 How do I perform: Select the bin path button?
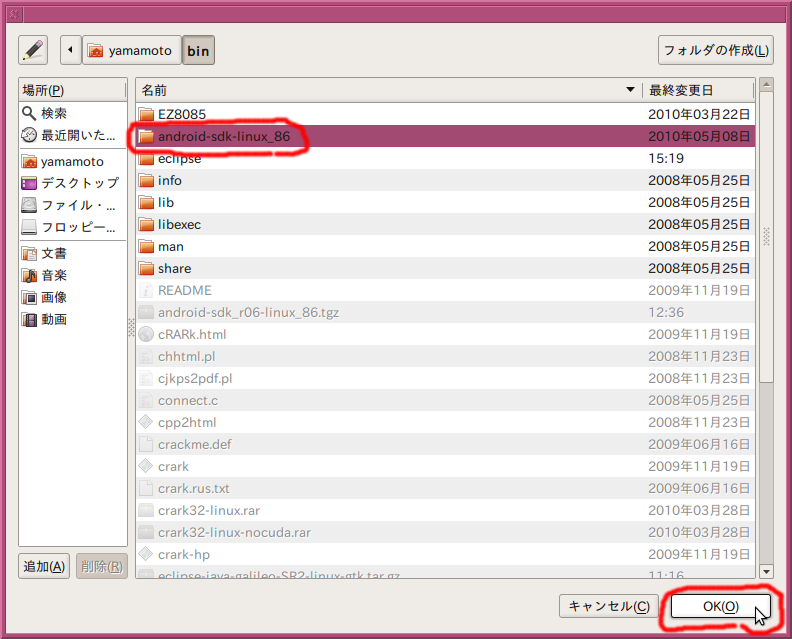click(x=198, y=50)
